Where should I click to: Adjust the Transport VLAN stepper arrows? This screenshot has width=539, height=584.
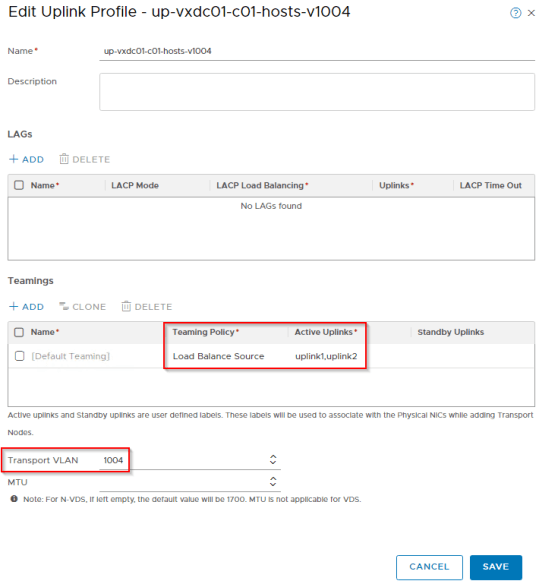tap(273, 460)
